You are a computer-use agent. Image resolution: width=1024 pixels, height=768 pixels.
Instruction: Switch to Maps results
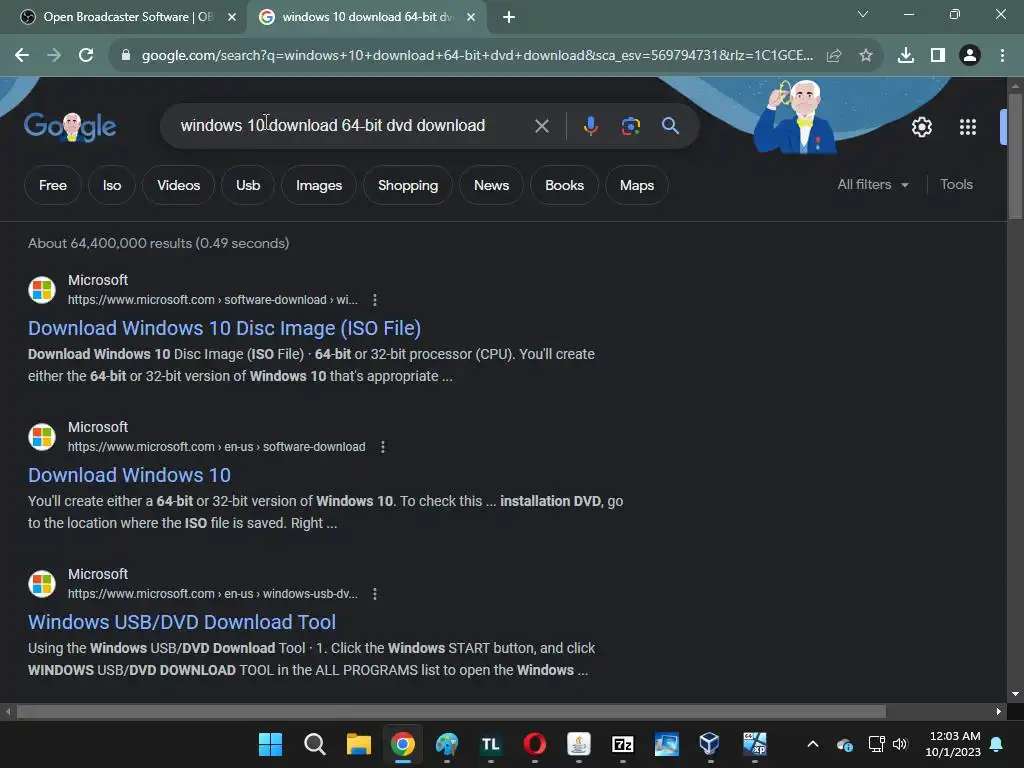coord(637,185)
